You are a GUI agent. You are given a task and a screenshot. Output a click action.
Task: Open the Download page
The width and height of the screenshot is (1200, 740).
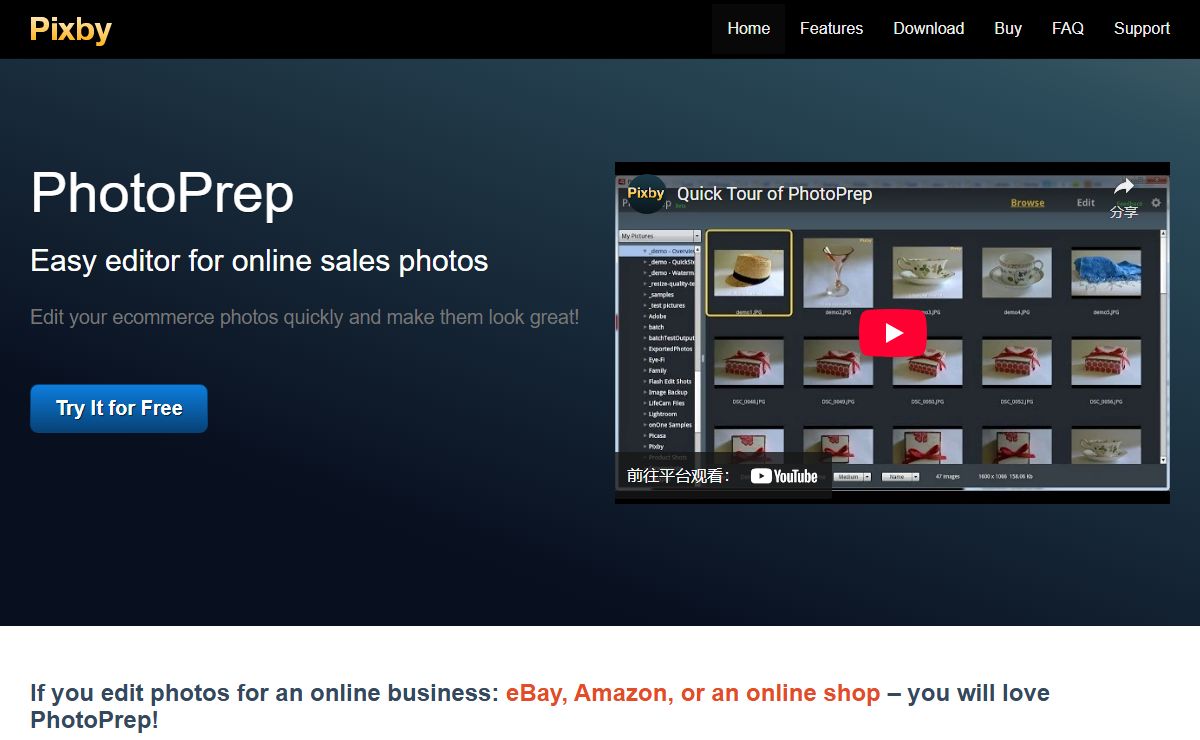[x=928, y=28]
